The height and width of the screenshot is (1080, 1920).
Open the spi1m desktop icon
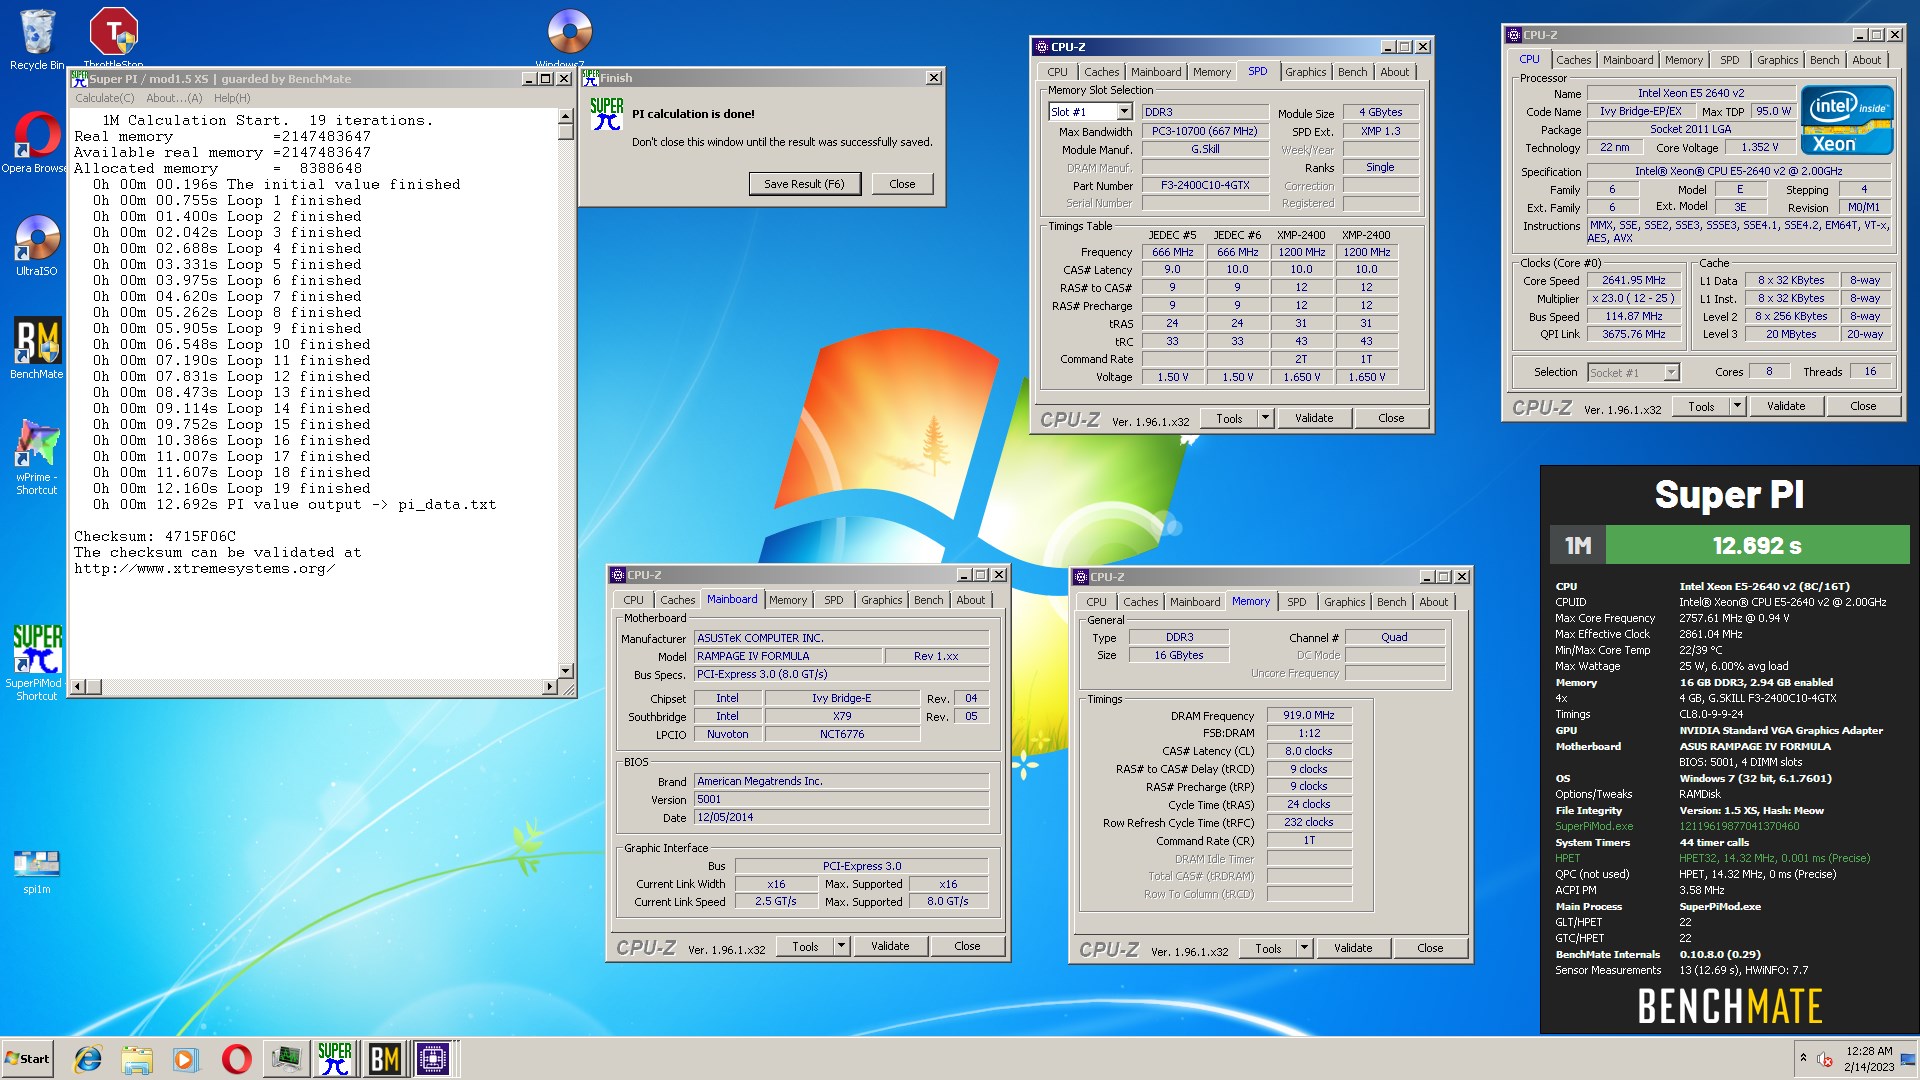tap(37, 870)
